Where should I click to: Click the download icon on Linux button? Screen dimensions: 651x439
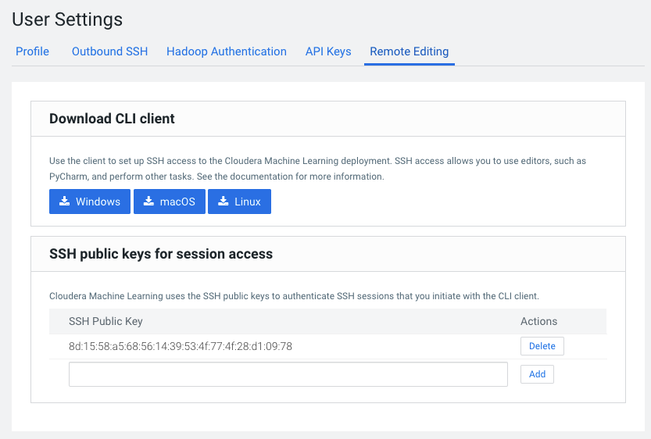click(223, 201)
